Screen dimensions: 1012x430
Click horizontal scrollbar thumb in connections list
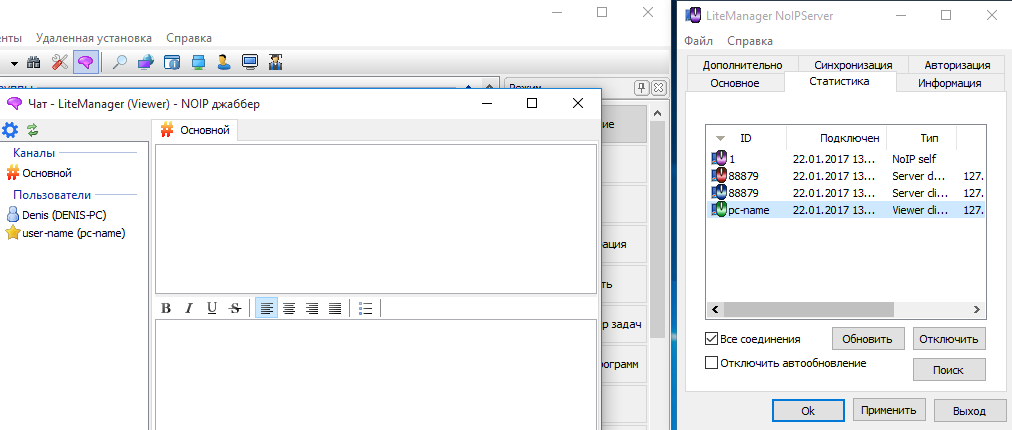point(809,309)
